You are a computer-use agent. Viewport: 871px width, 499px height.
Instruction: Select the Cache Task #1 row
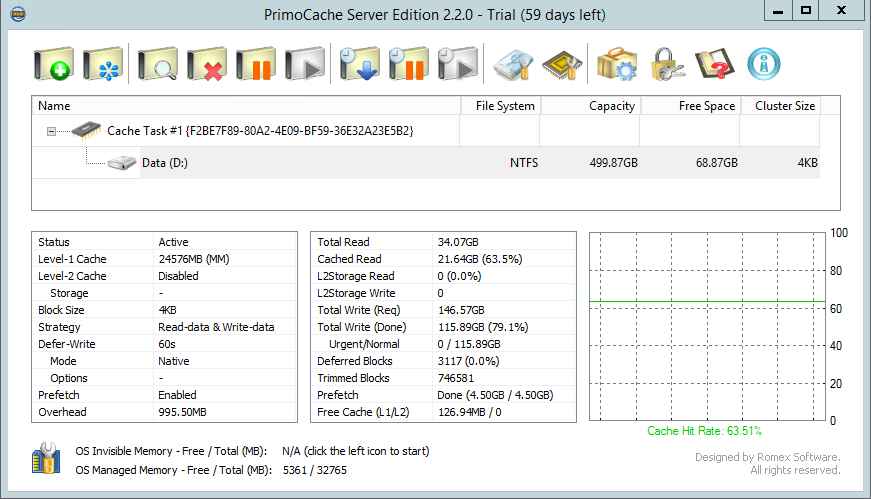pyautogui.click(x=260, y=131)
